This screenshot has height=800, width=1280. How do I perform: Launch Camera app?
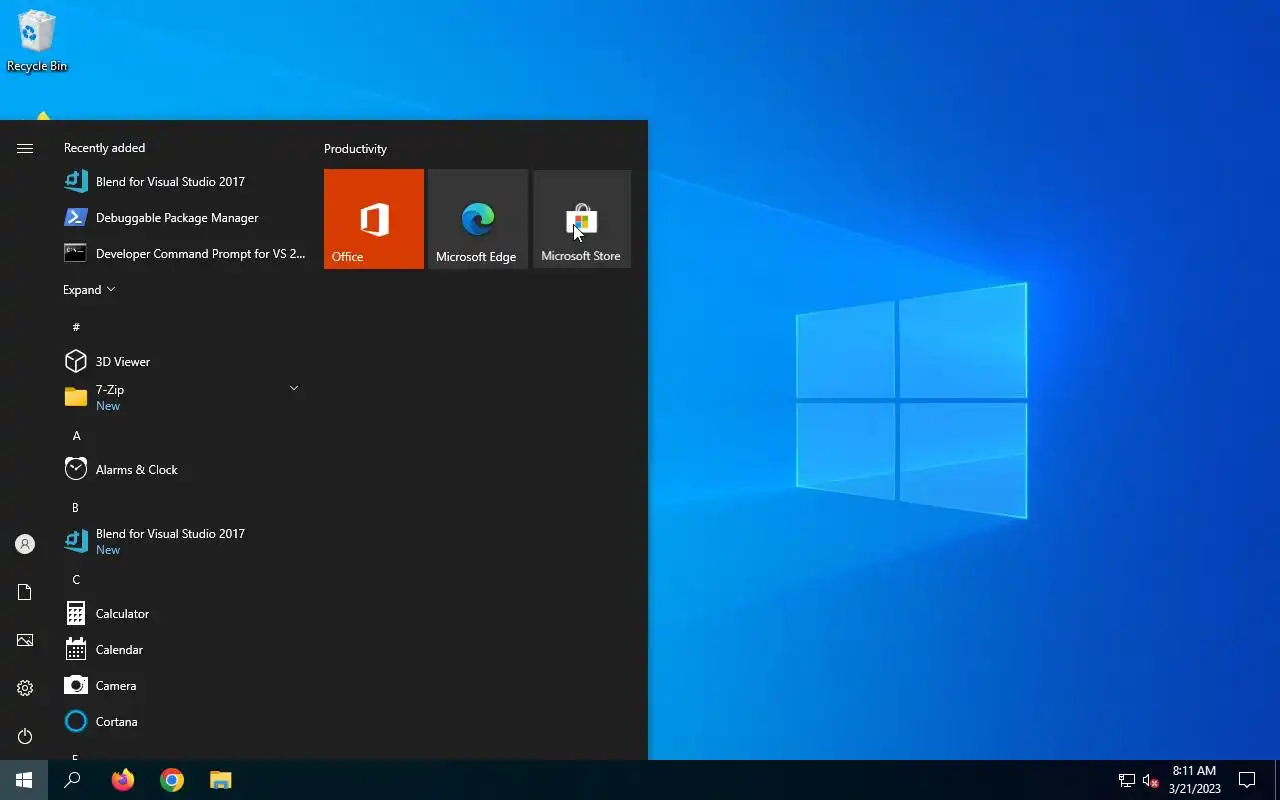[x=184, y=685]
